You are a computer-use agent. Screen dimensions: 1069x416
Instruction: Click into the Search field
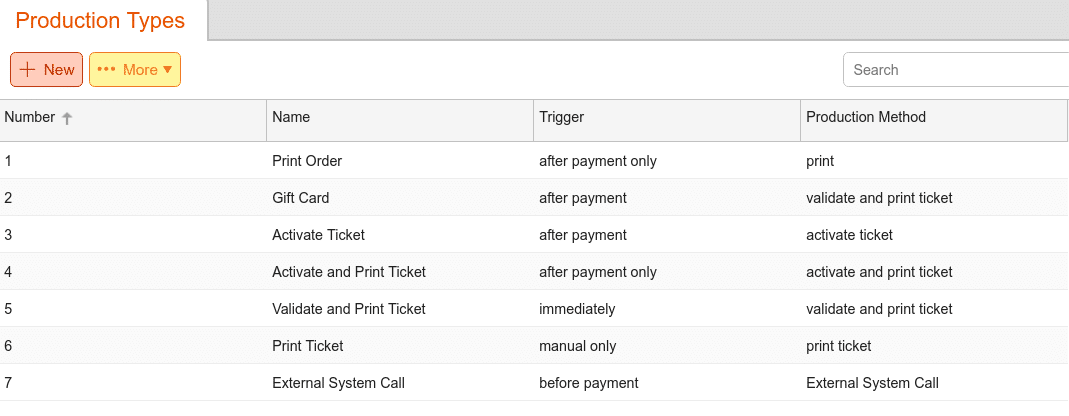pos(956,70)
